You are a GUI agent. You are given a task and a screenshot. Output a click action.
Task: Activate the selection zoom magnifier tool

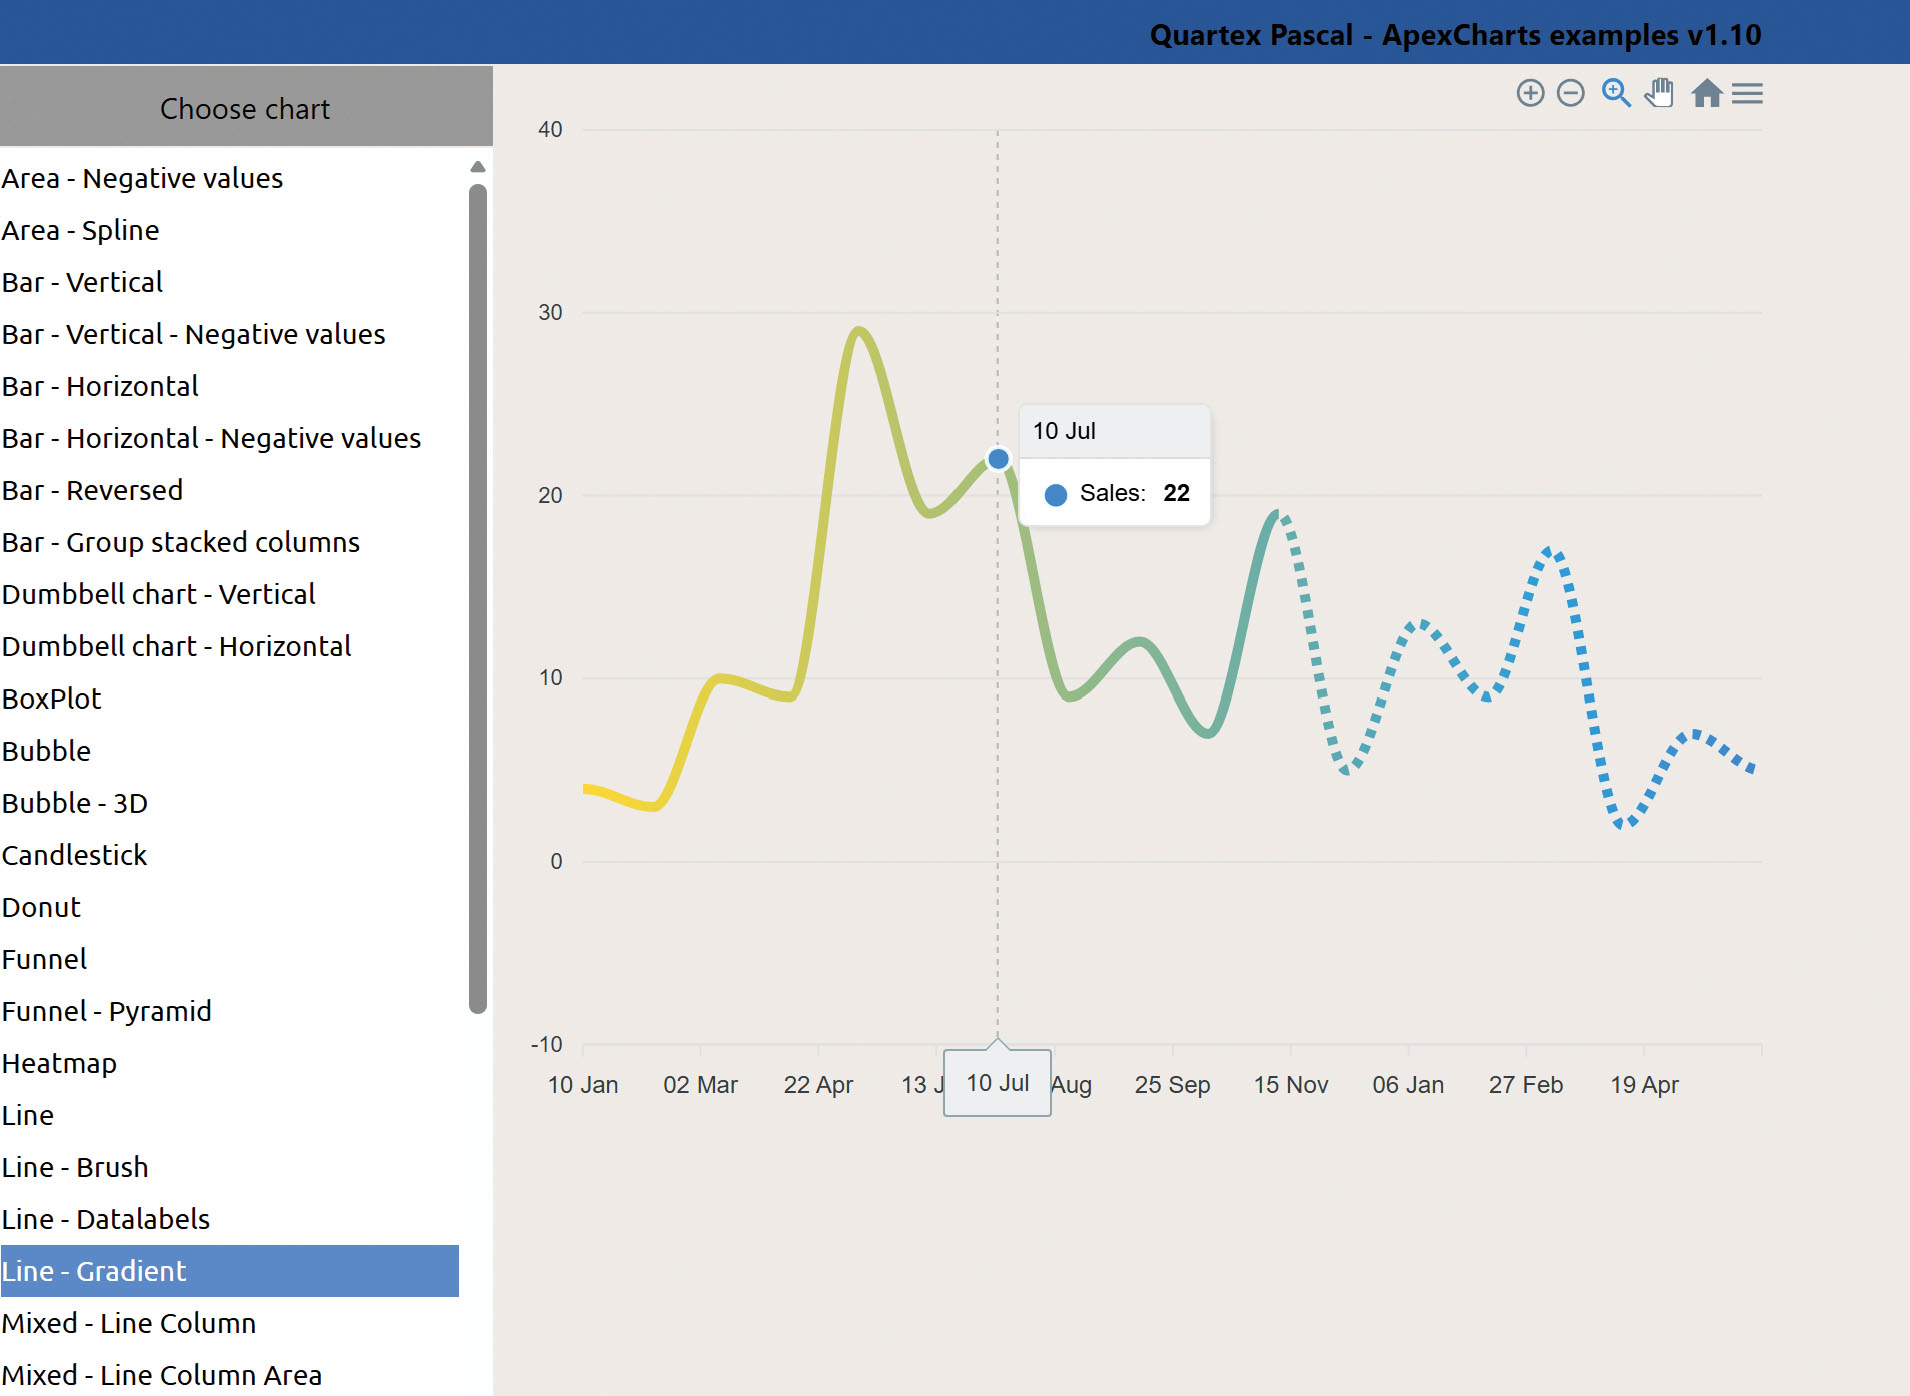pyautogui.click(x=1616, y=93)
